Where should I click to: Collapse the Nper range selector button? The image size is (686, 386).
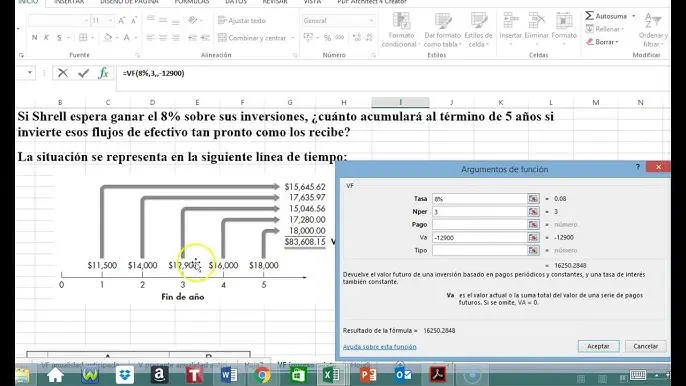click(533, 211)
